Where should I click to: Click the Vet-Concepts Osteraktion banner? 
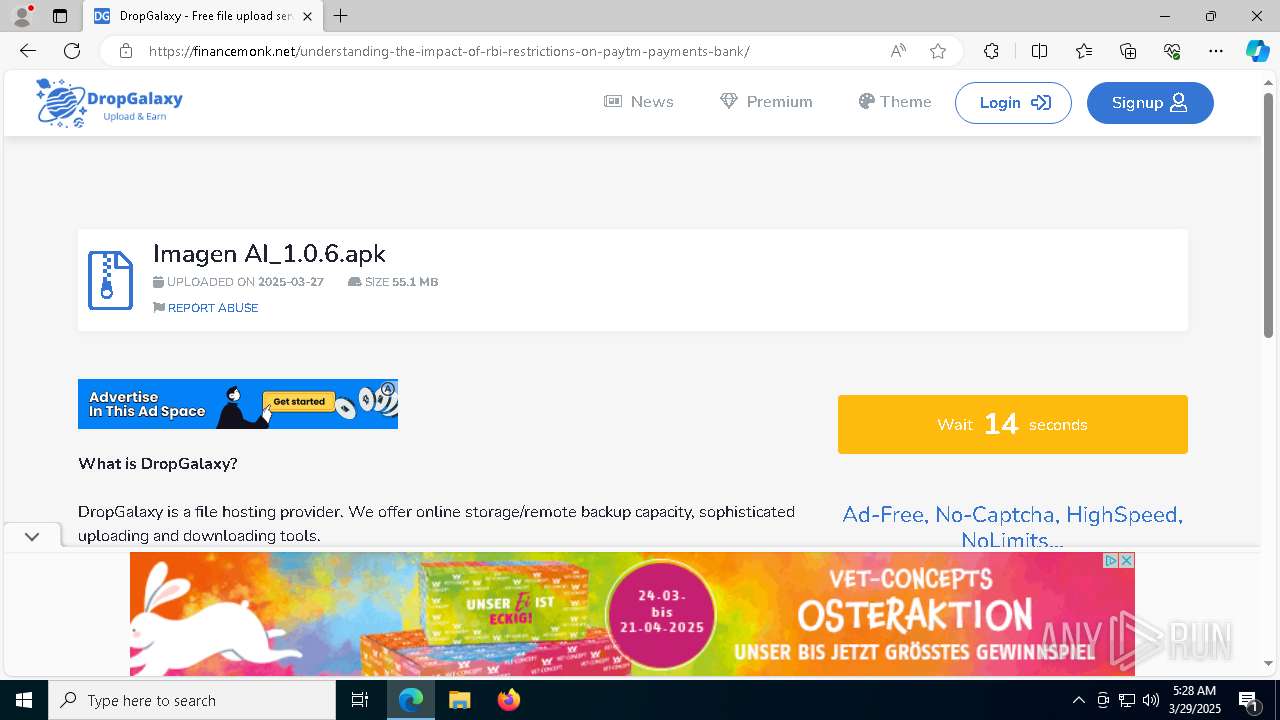pyautogui.click(x=632, y=614)
